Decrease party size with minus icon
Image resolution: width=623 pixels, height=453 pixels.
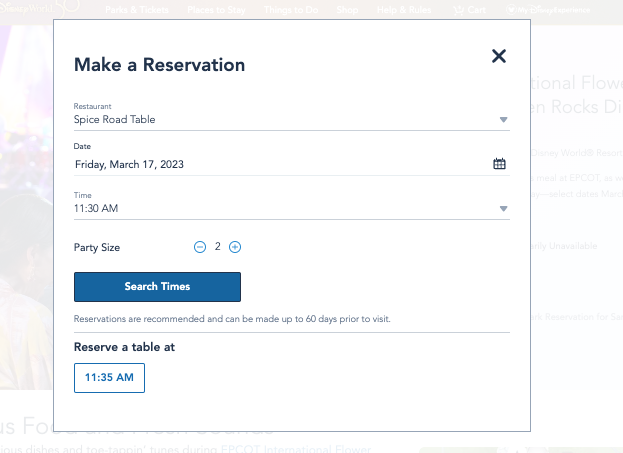click(x=200, y=246)
